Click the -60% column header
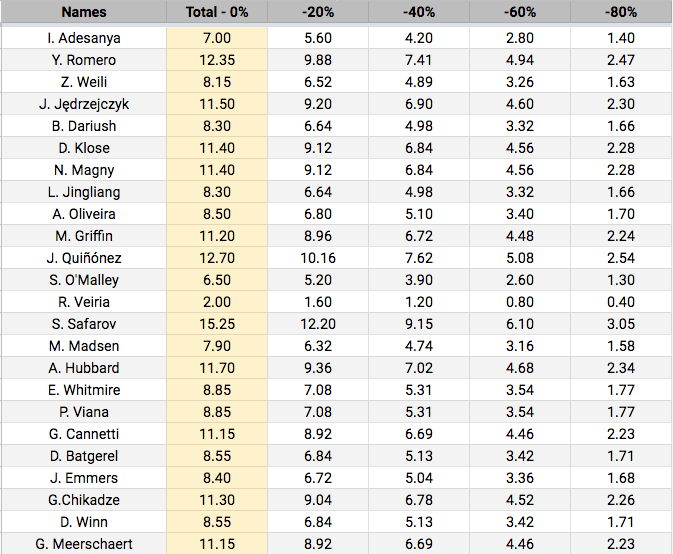 click(519, 13)
